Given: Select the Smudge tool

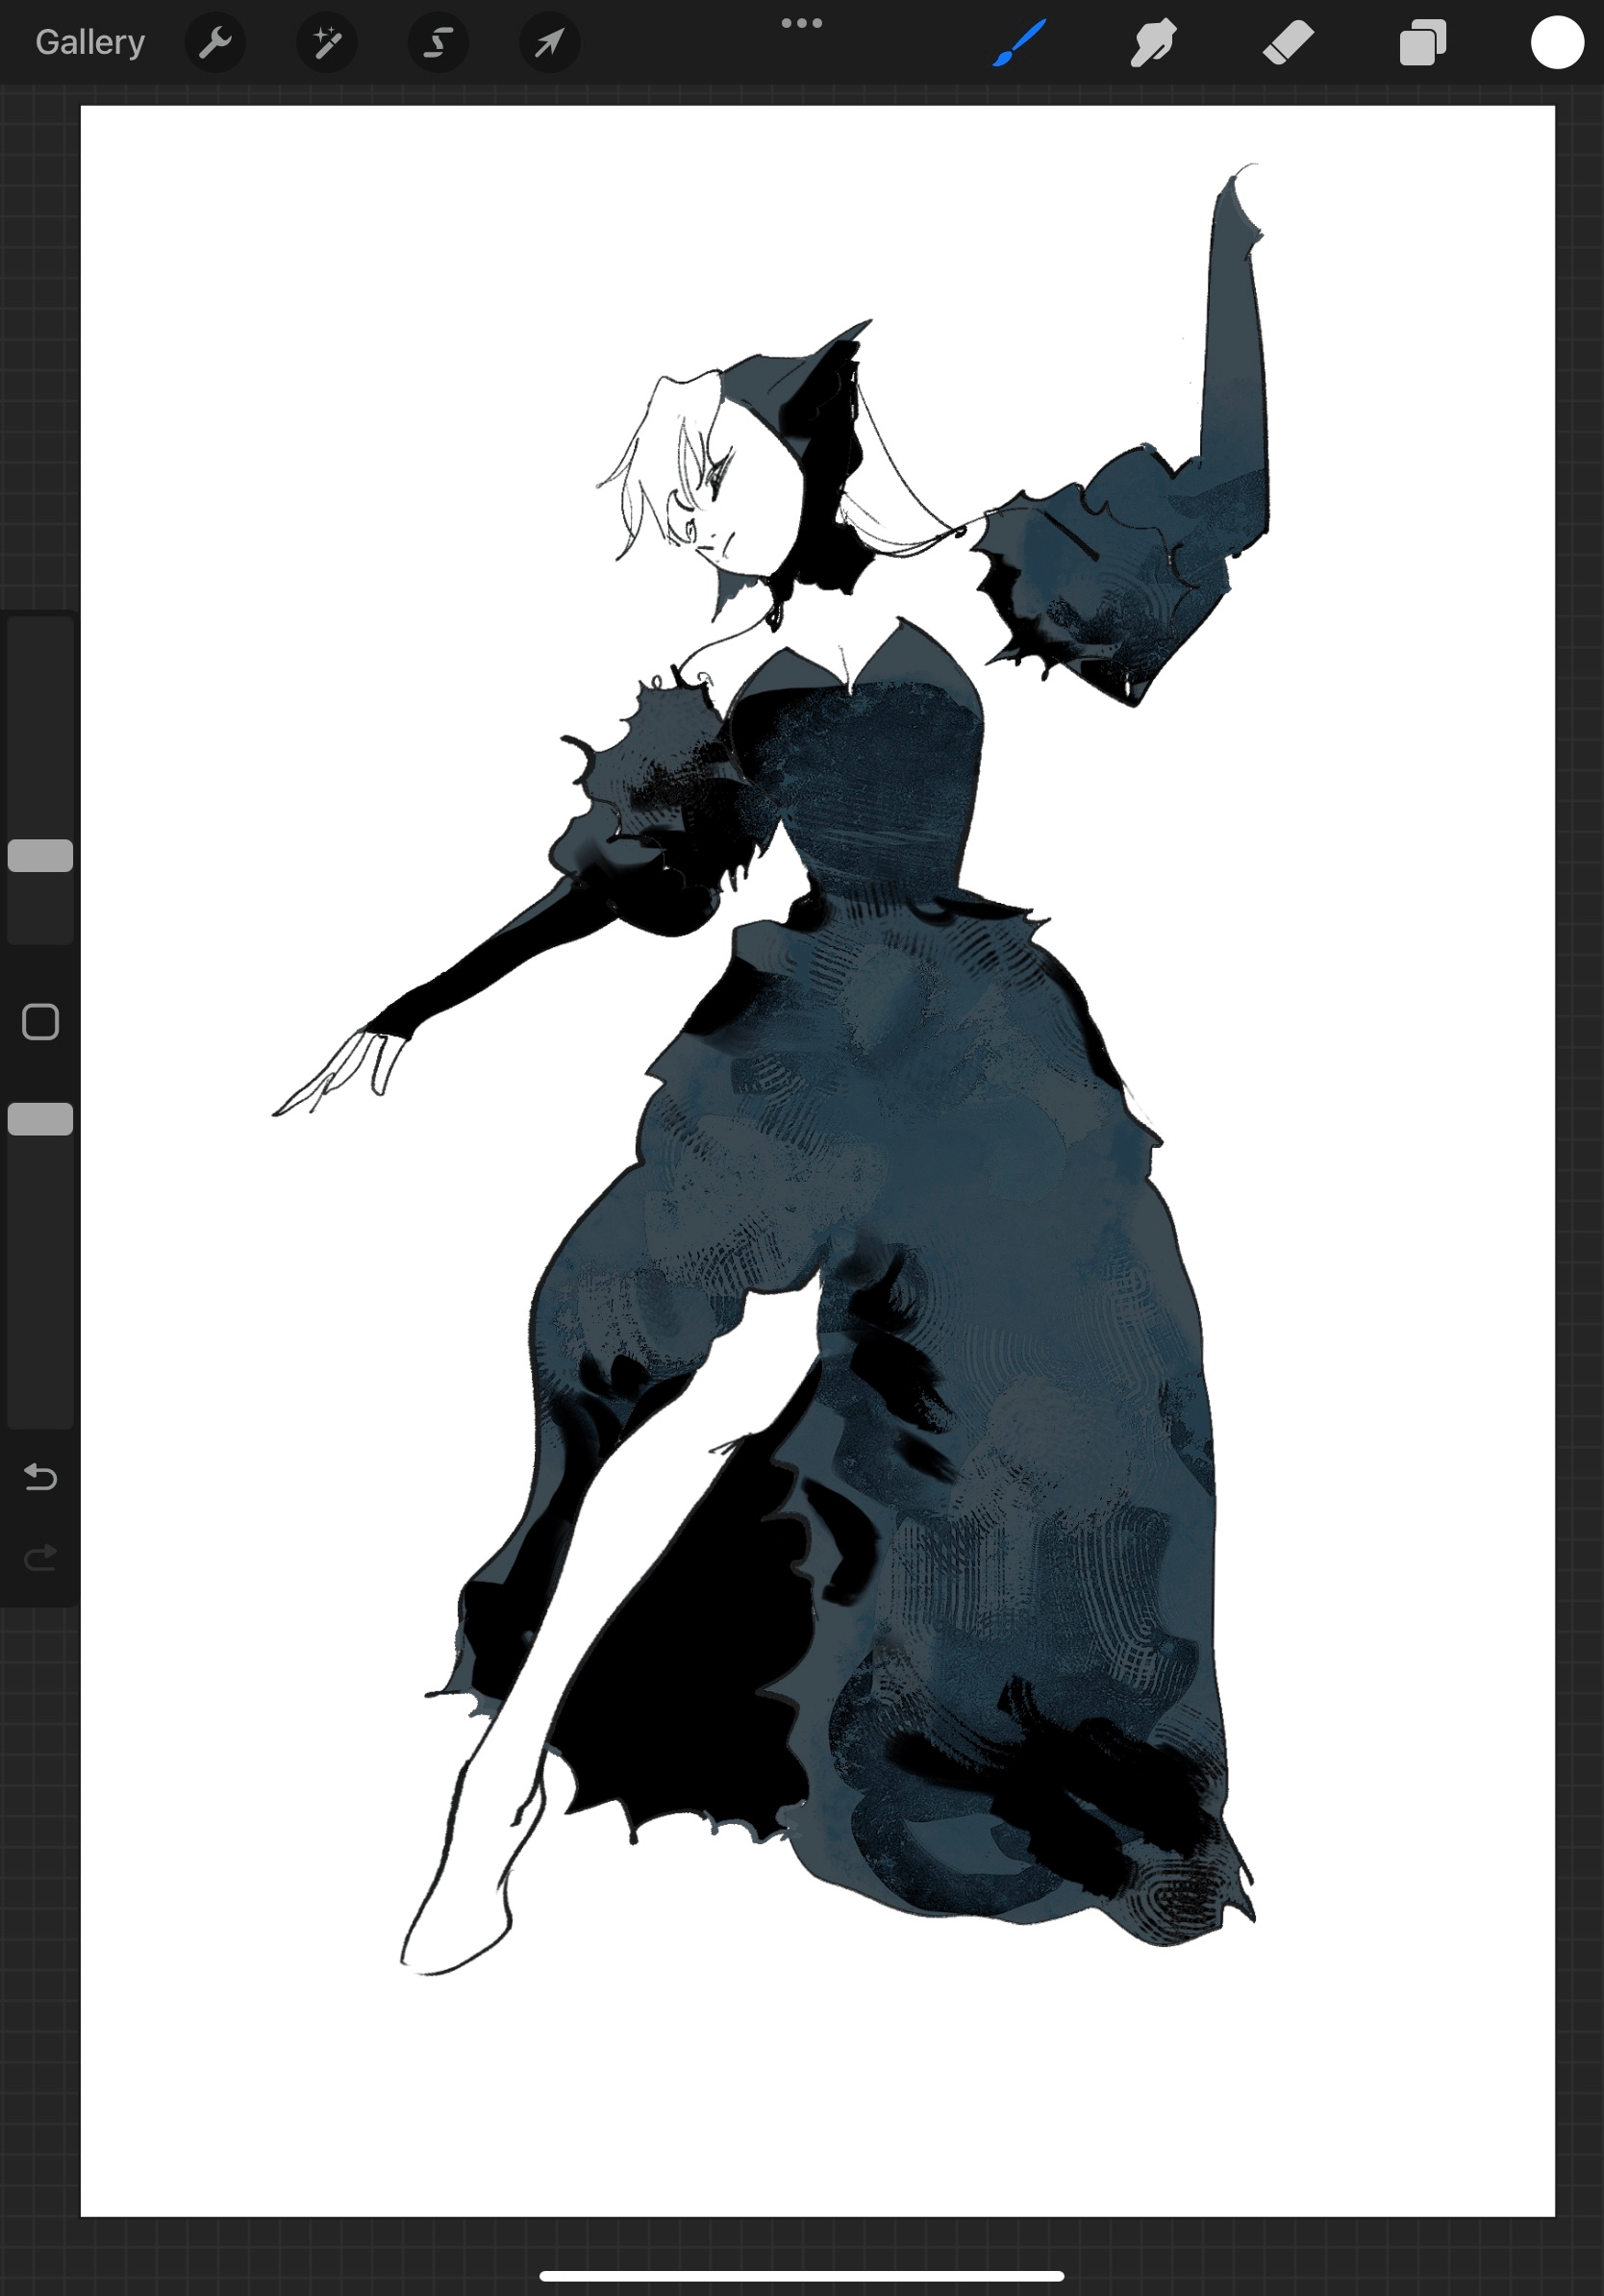Looking at the screenshot, I should pyautogui.click(x=1154, y=43).
